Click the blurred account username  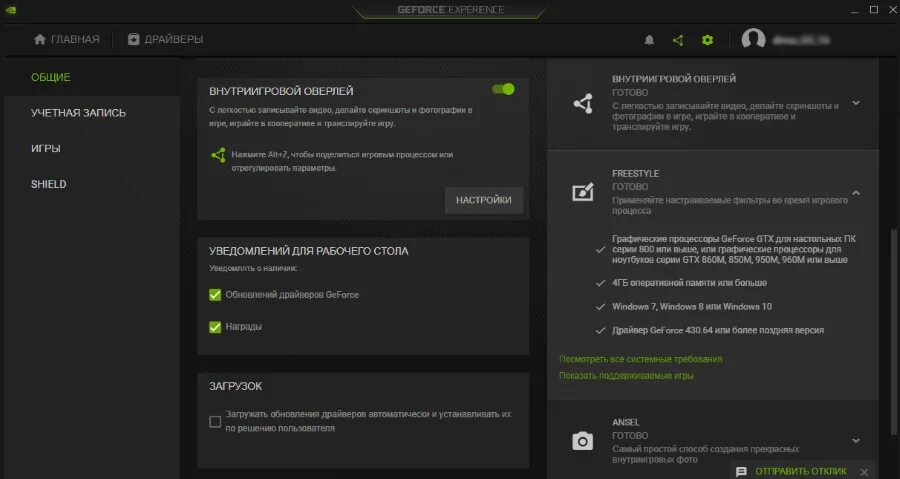tap(801, 40)
